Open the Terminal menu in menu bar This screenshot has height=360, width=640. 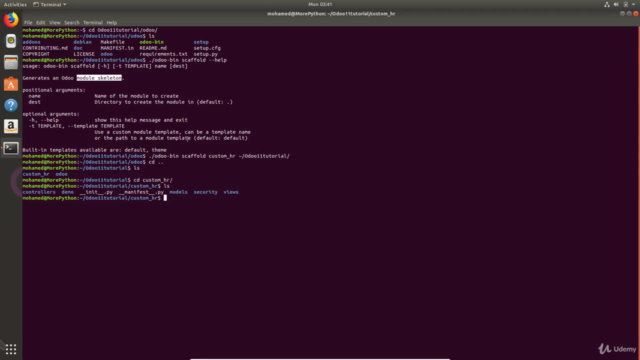[x=93, y=23]
